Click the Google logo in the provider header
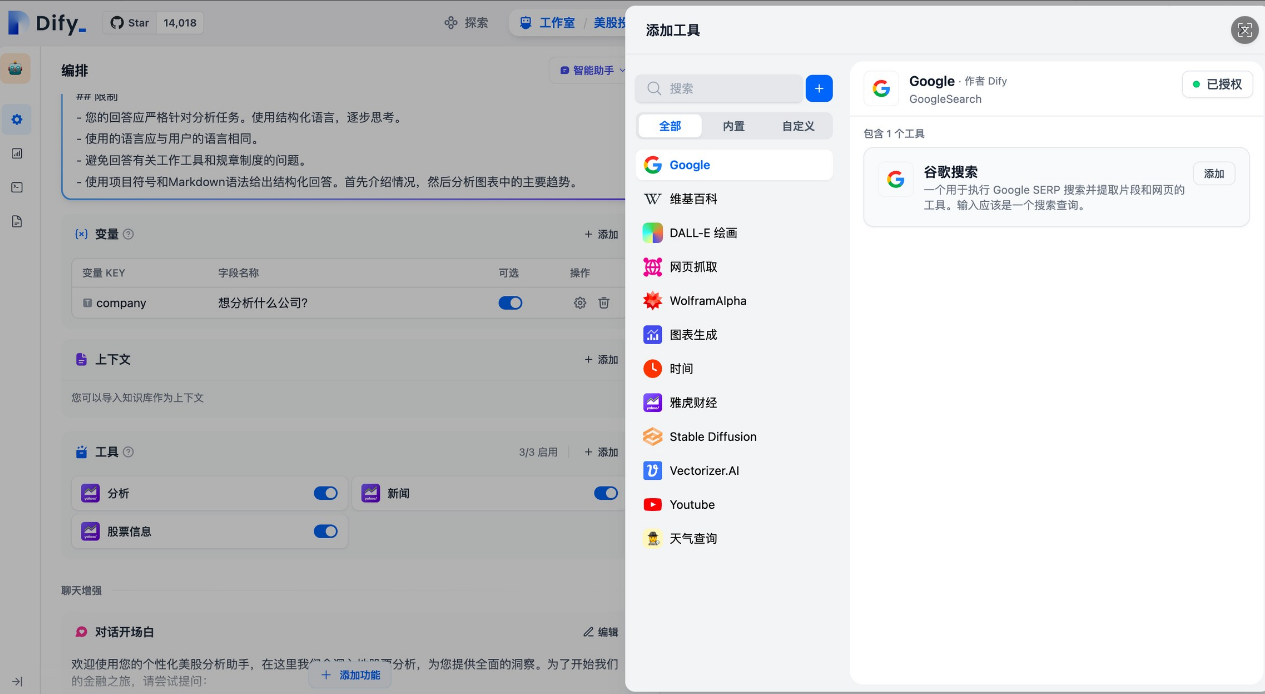Screen dimensions: 1265x694 coord(881,88)
